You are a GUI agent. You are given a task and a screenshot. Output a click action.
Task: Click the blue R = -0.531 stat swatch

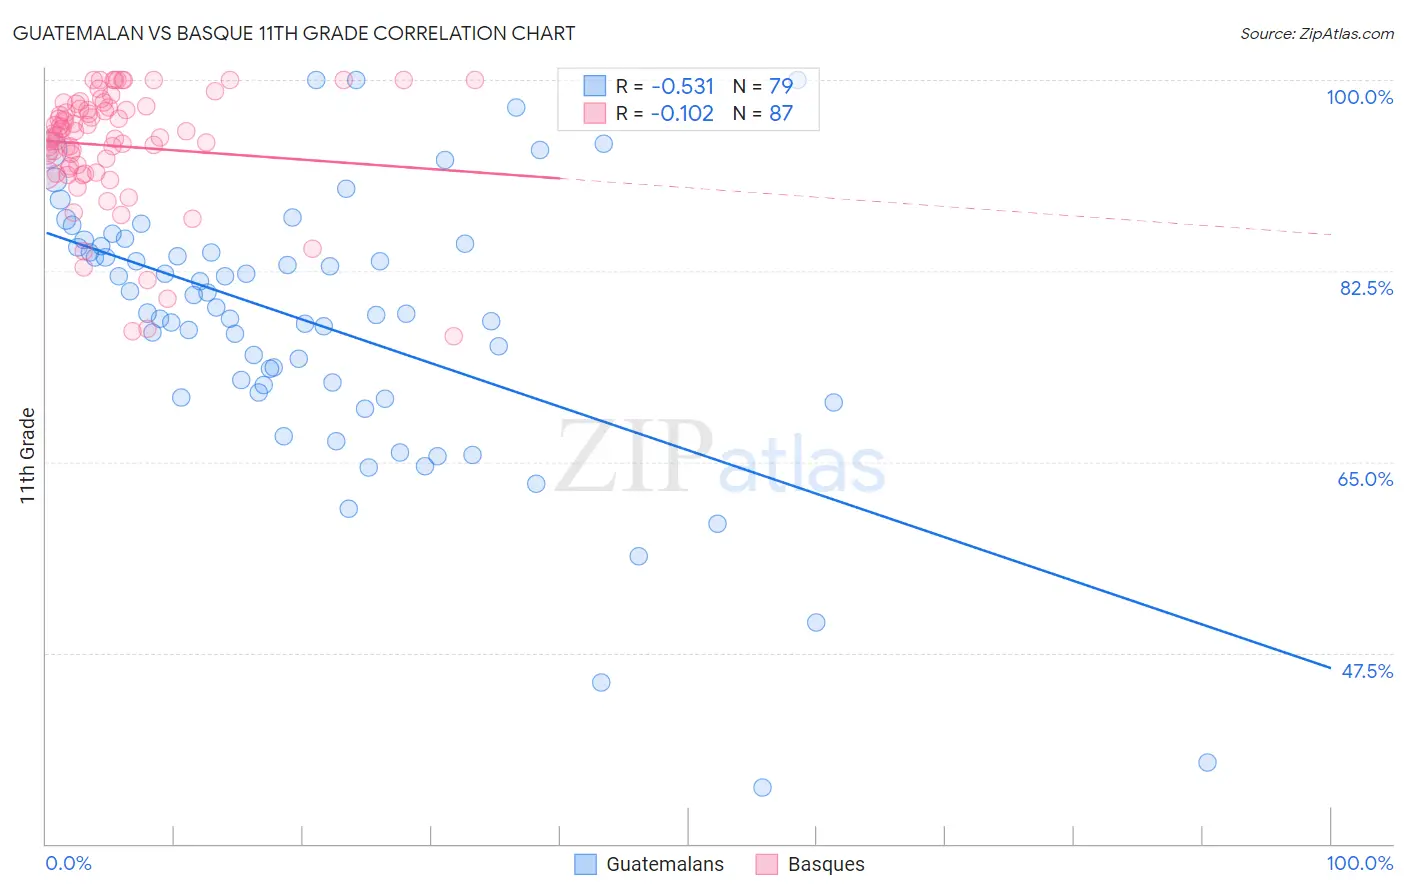[595, 86]
